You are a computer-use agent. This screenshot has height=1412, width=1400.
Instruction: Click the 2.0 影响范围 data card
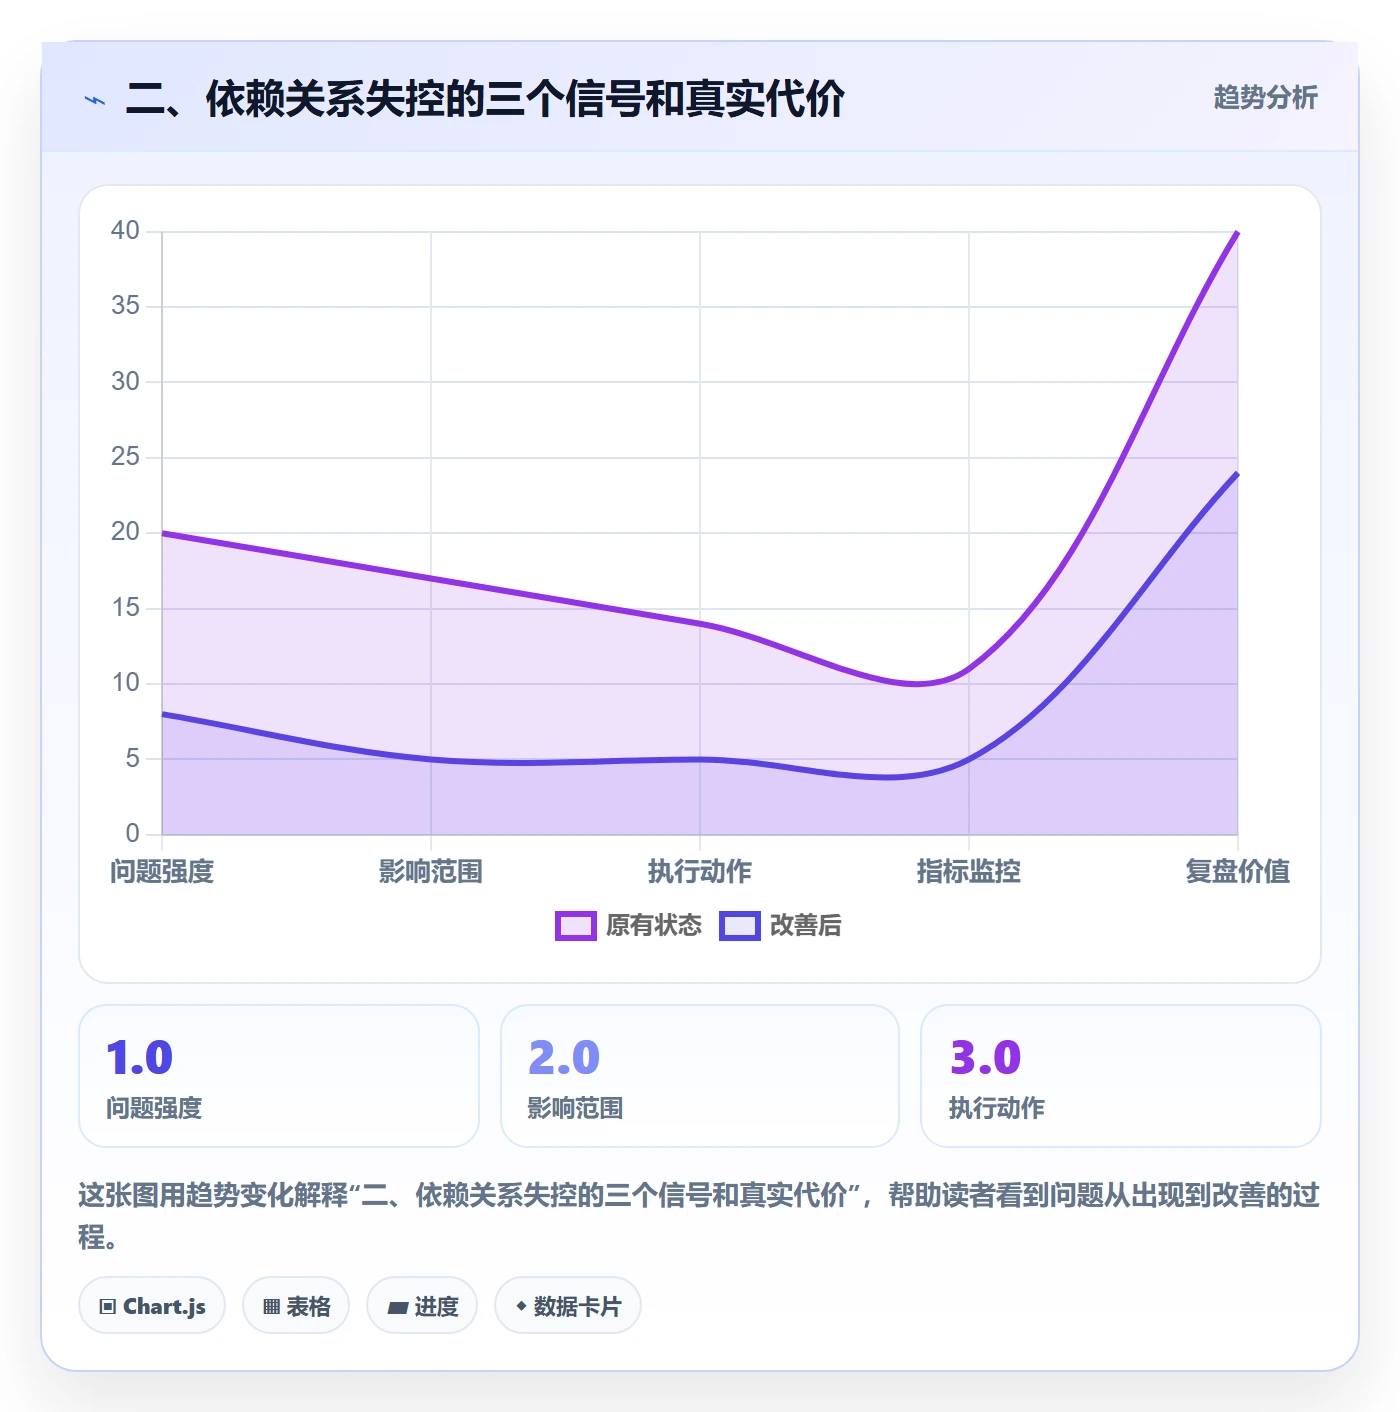coord(700,1076)
